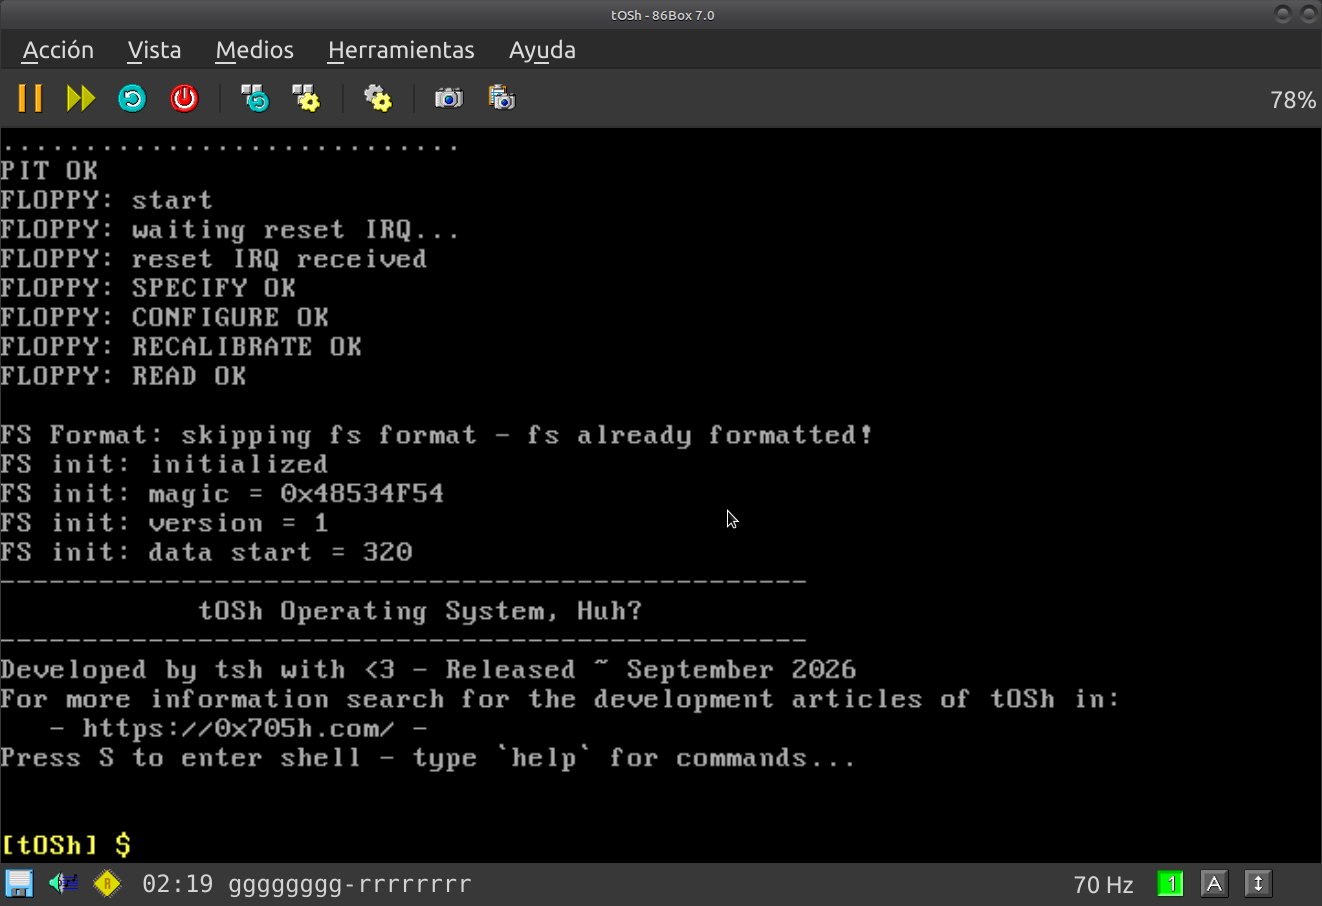Open the Ayuda menu
The image size is (1322, 906).
(x=542, y=50)
